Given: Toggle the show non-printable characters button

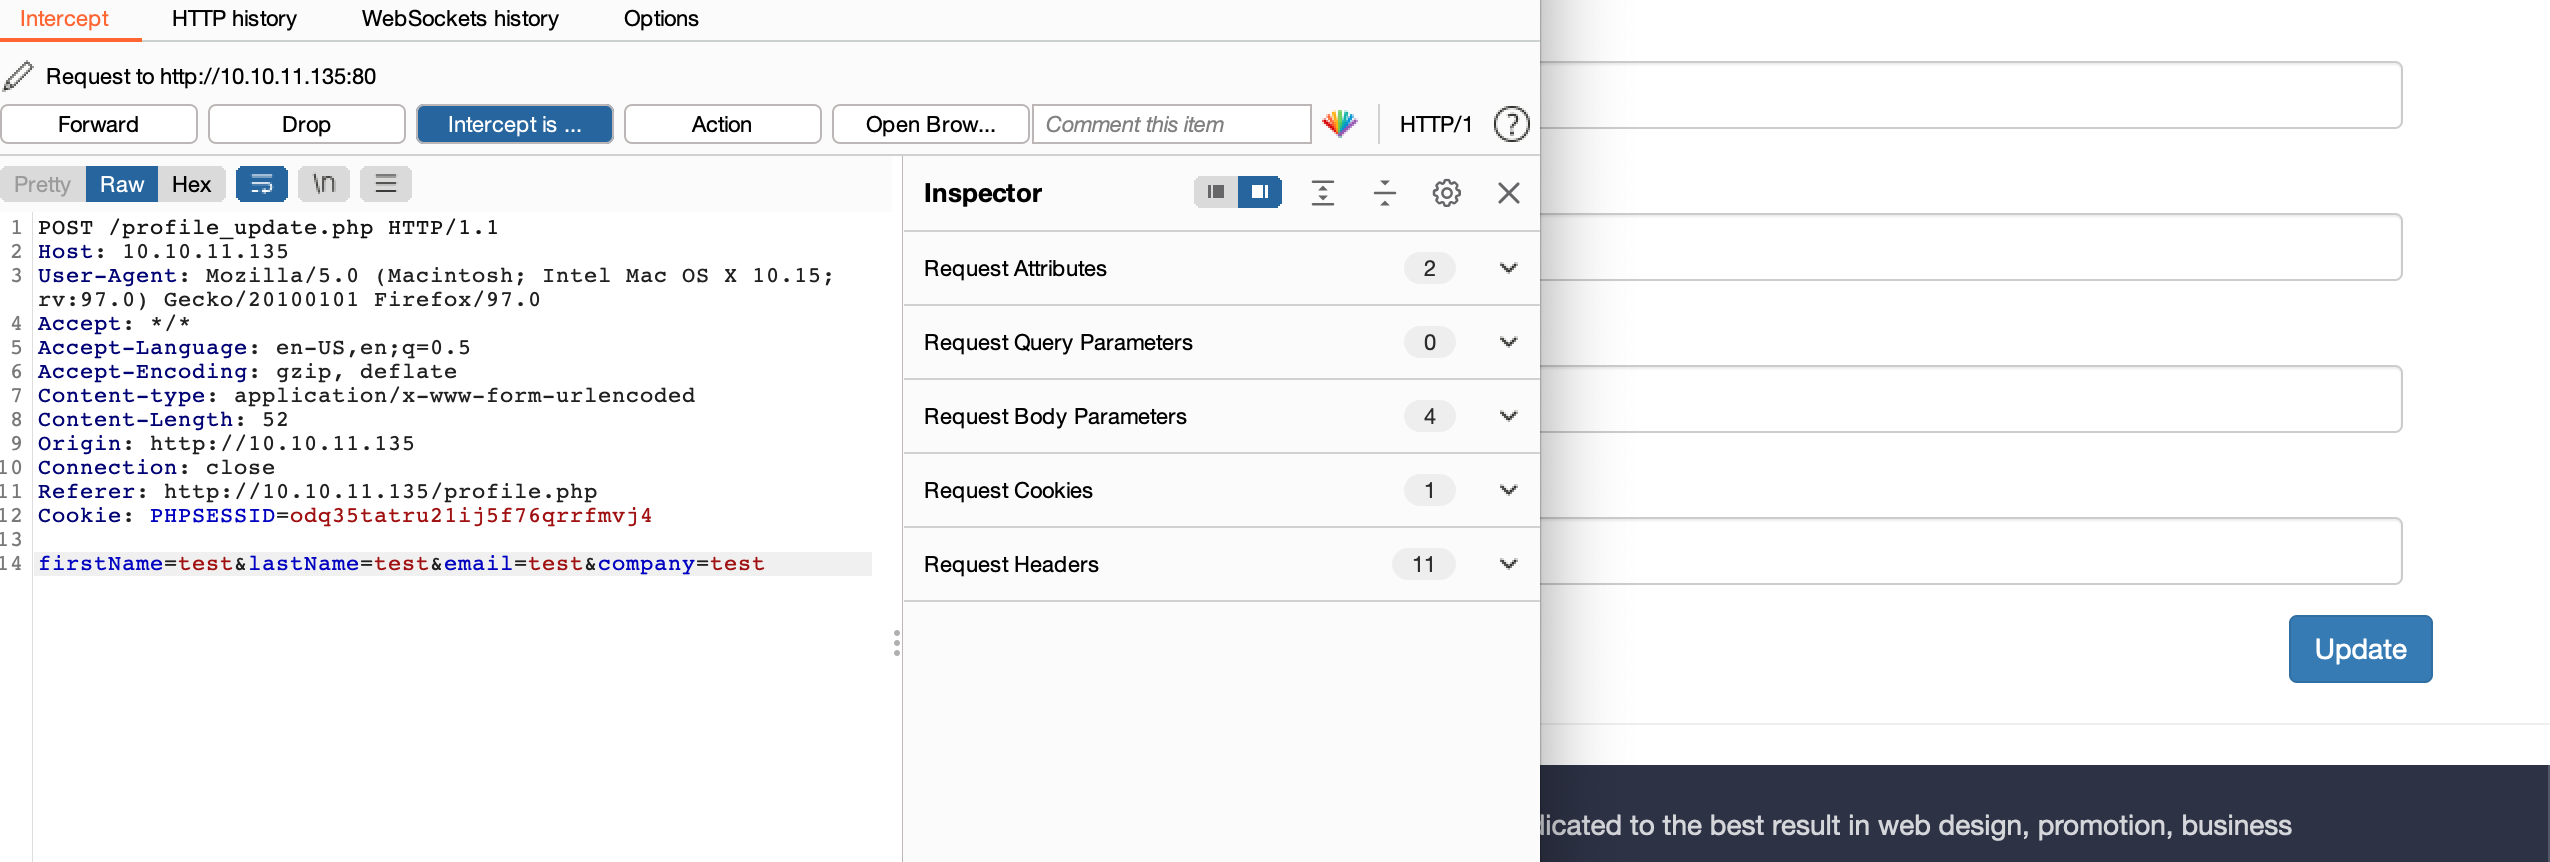Looking at the screenshot, I should coord(324,184).
